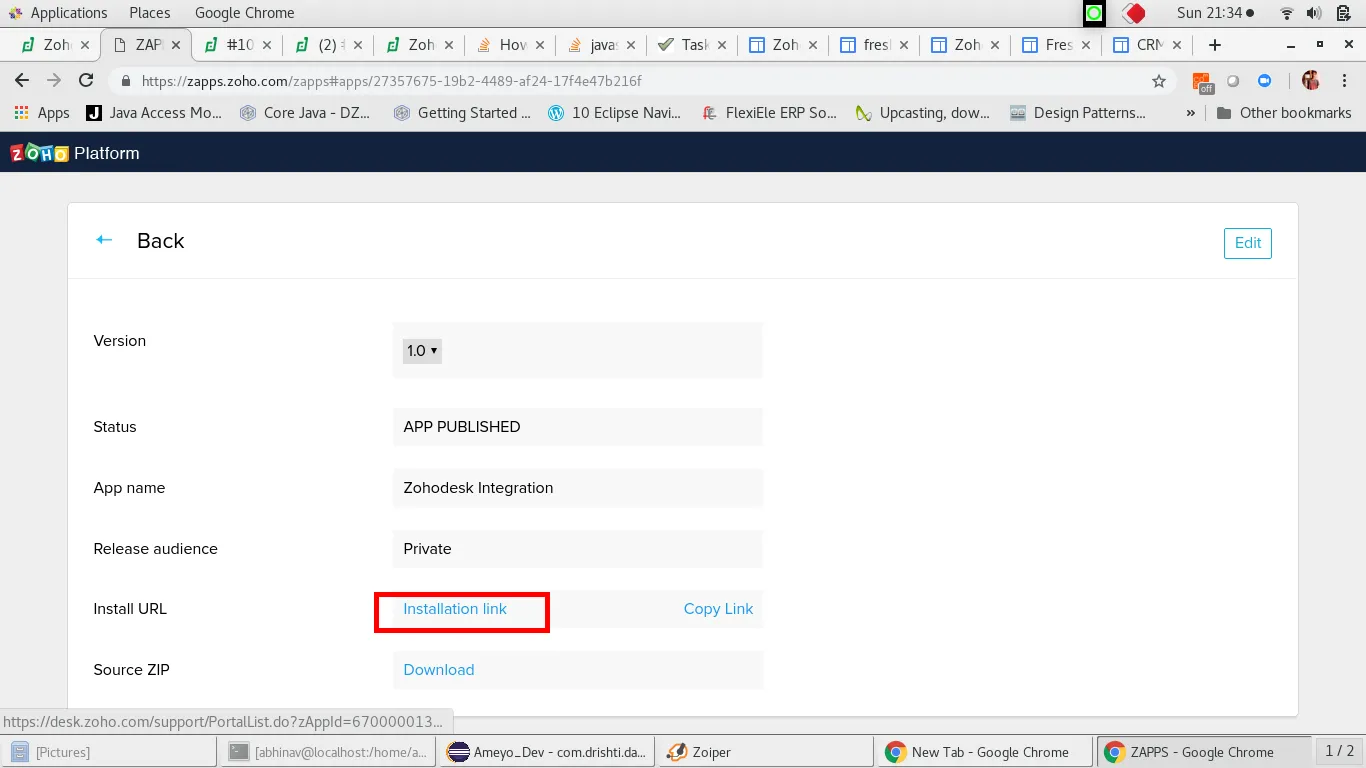Screen dimensions: 1366x768
Task: Open the Core Java - DZ... bookmark
Action: (x=306, y=113)
